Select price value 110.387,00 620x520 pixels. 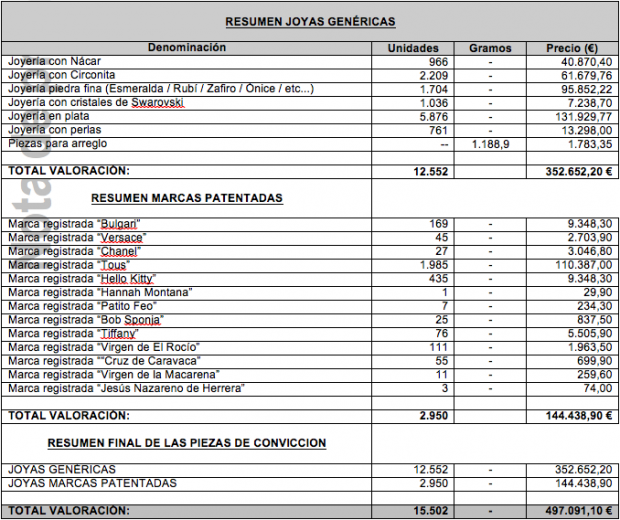click(584, 265)
